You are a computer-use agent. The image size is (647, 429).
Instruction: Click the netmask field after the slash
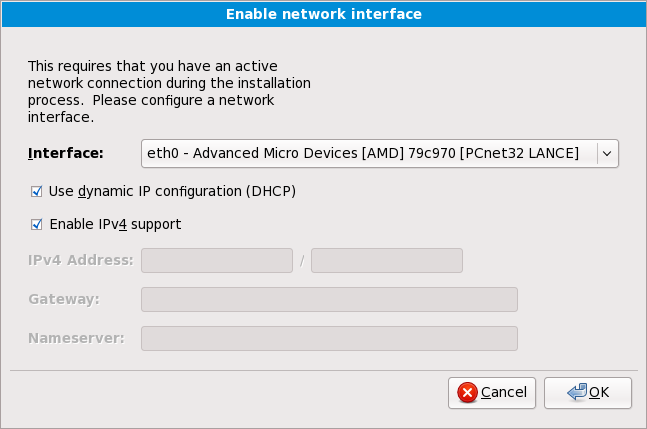point(386,261)
